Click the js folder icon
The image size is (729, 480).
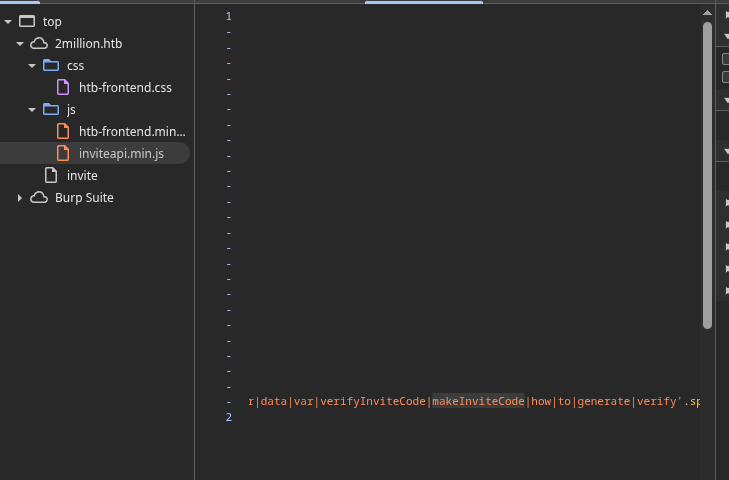click(51, 109)
